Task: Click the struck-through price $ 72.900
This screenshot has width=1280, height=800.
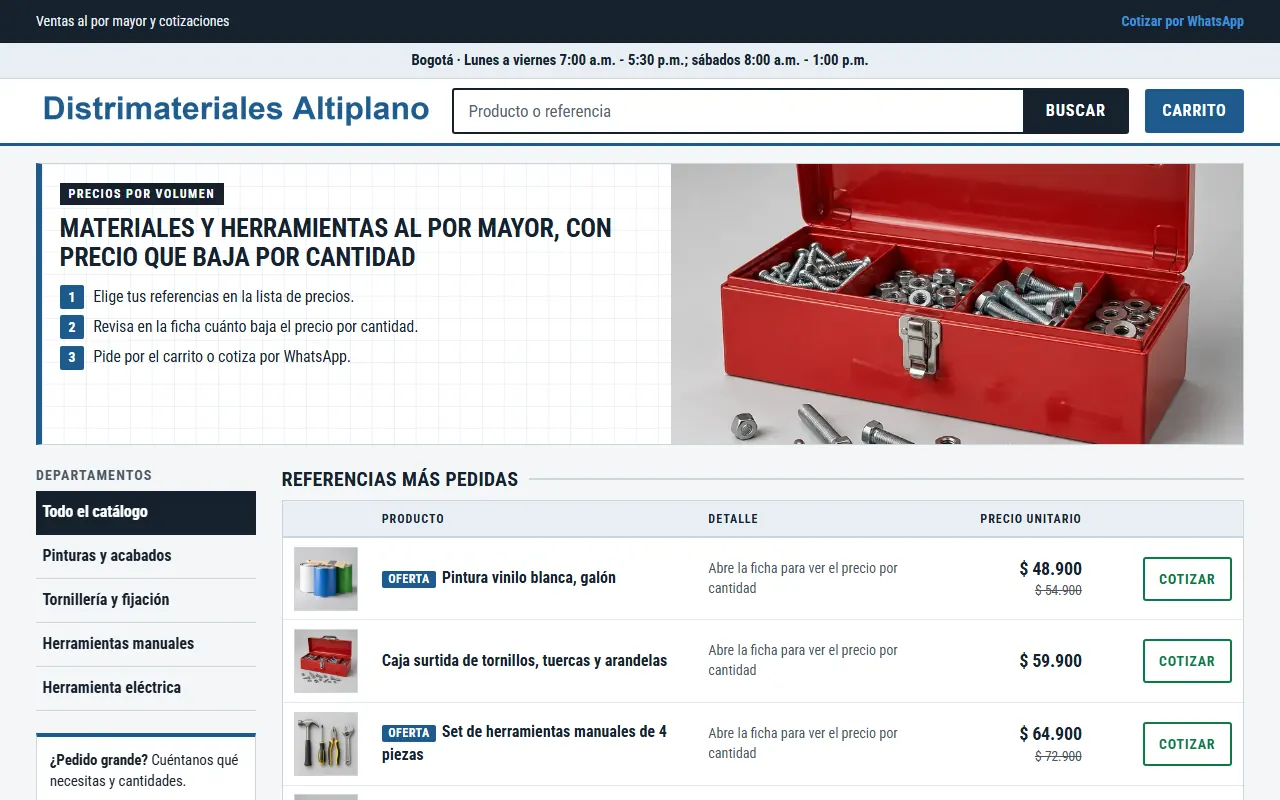Action: [1058, 757]
